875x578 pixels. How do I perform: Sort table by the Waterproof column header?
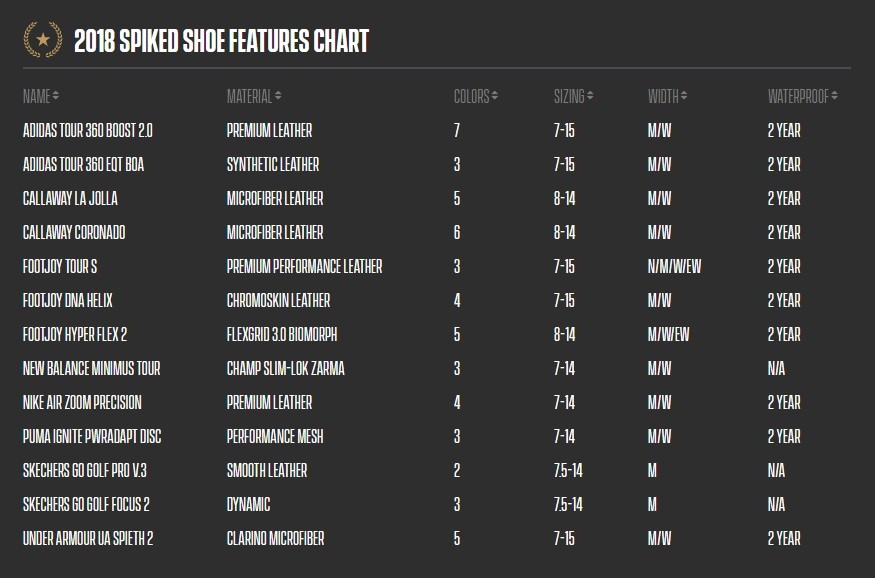point(799,97)
